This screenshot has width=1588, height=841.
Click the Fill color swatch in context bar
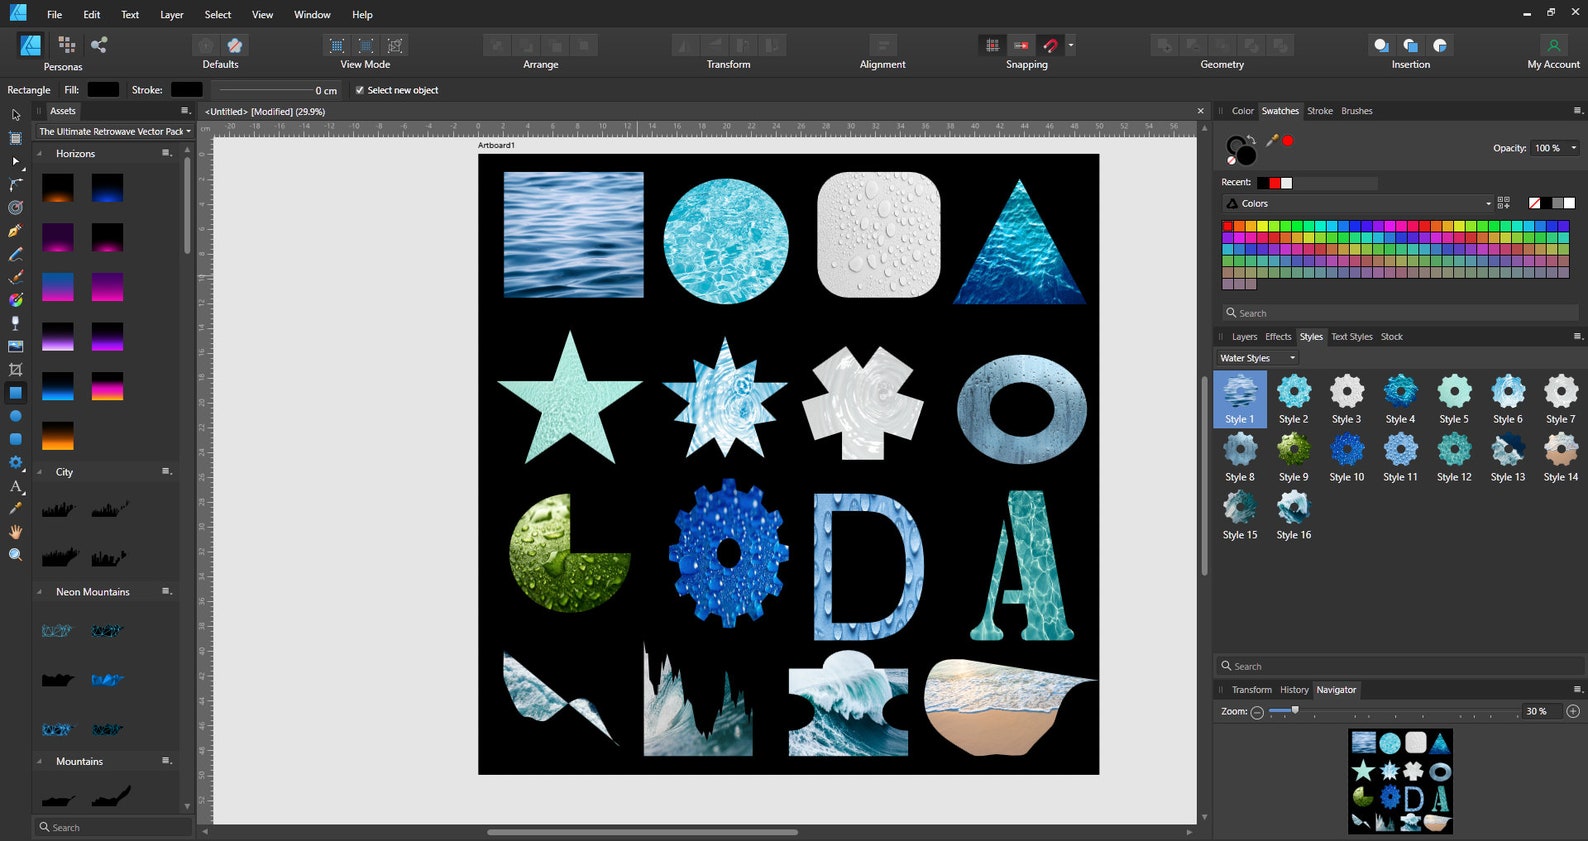point(103,90)
